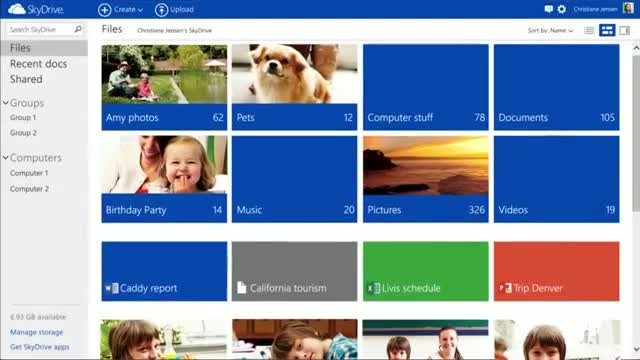The image size is (640, 360).
Task: Select Group 2
Action: click(x=23, y=133)
